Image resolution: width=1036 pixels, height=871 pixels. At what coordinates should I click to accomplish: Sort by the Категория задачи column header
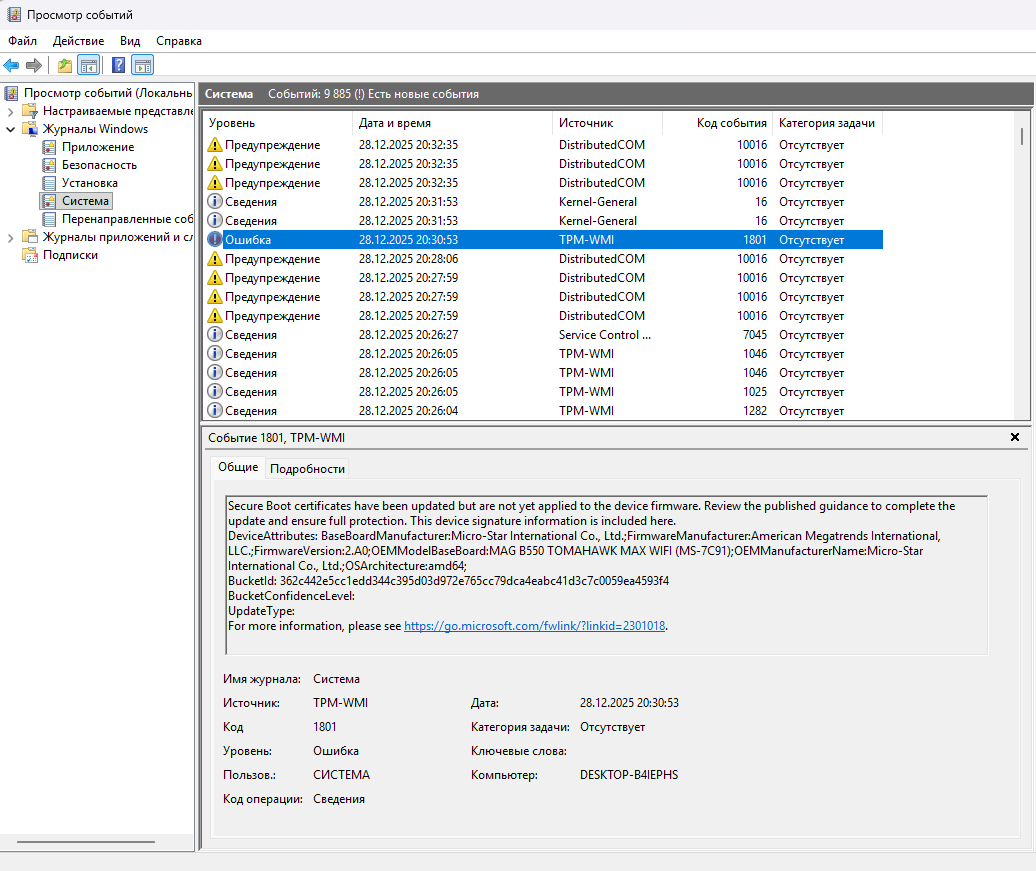[827, 123]
